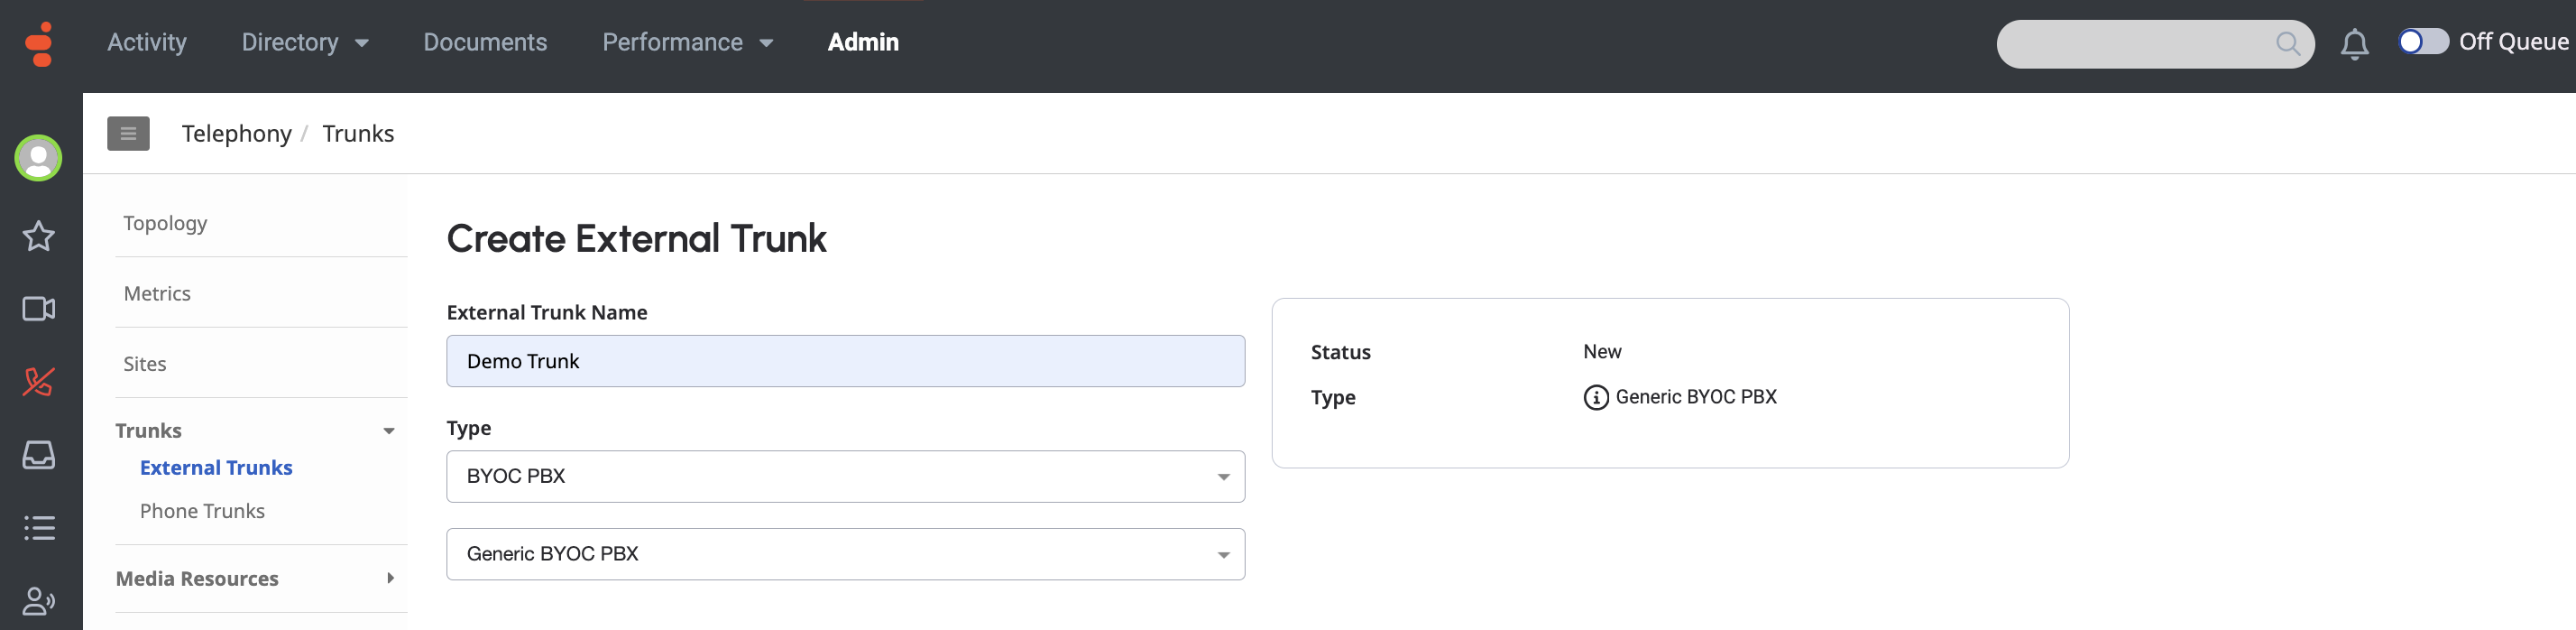The width and height of the screenshot is (2576, 630).
Task: Open the inbox tray sidebar icon
Action: [x=38, y=455]
